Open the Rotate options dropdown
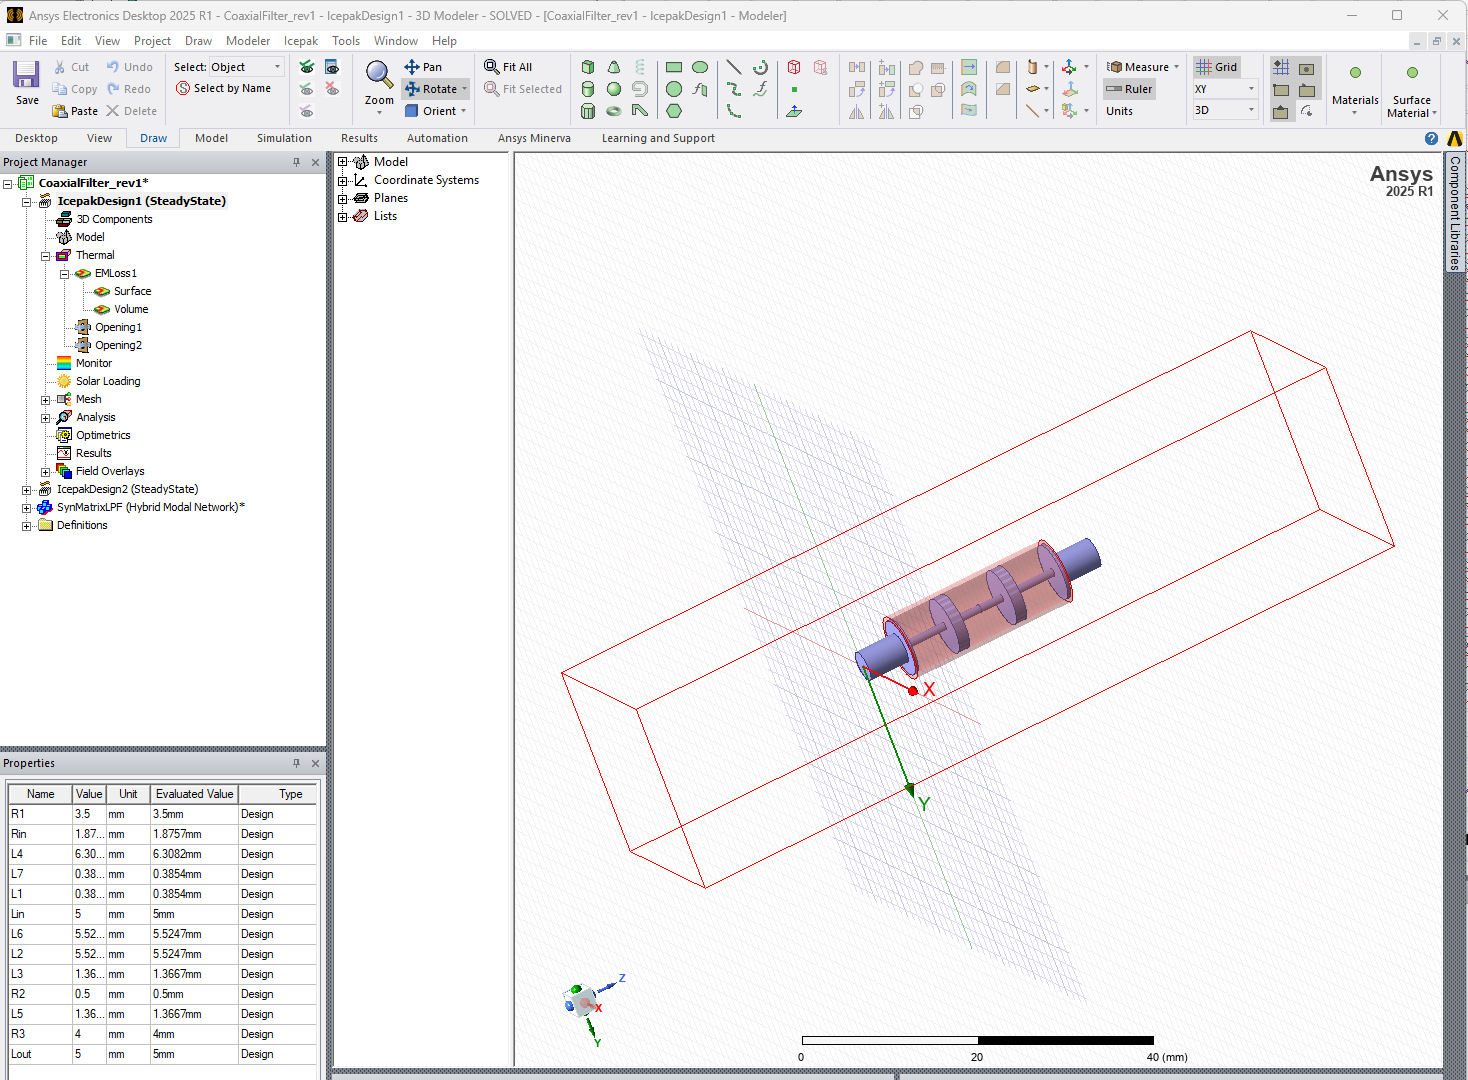The height and width of the screenshot is (1080, 1468). [464, 89]
